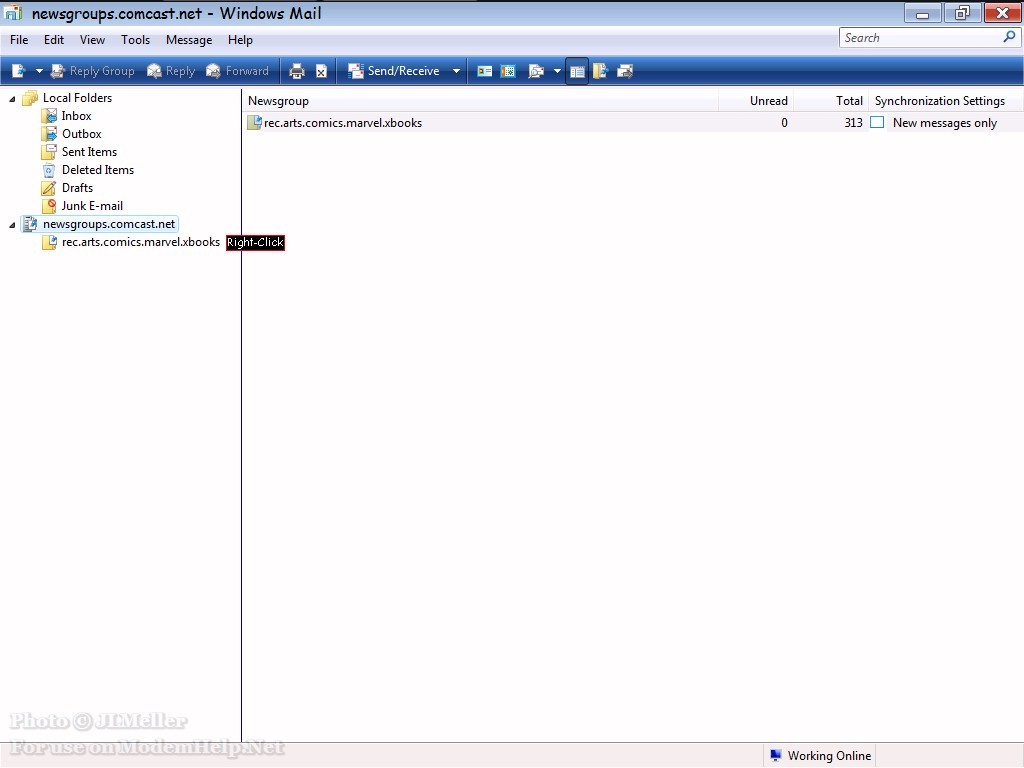Click the Working Online status indicator
This screenshot has width=1024, height=768.
[820, 756]
